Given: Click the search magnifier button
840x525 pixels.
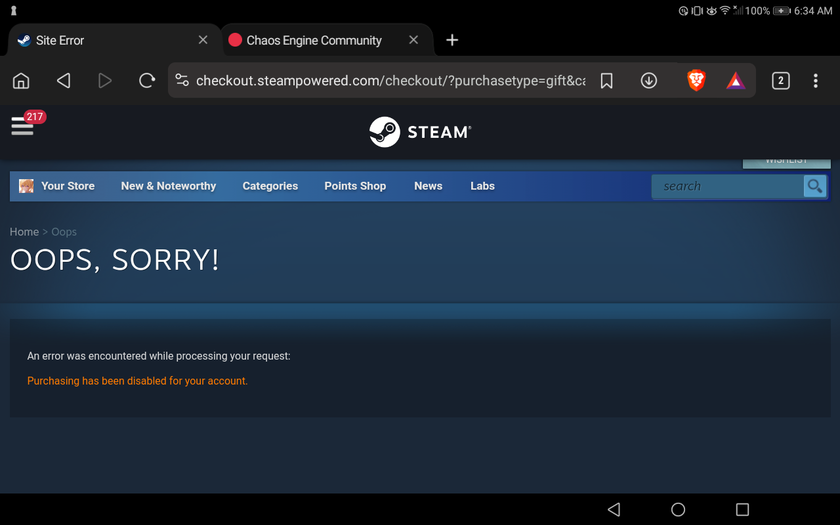Looking at the screenshot, I should click(x=815, y=186).
